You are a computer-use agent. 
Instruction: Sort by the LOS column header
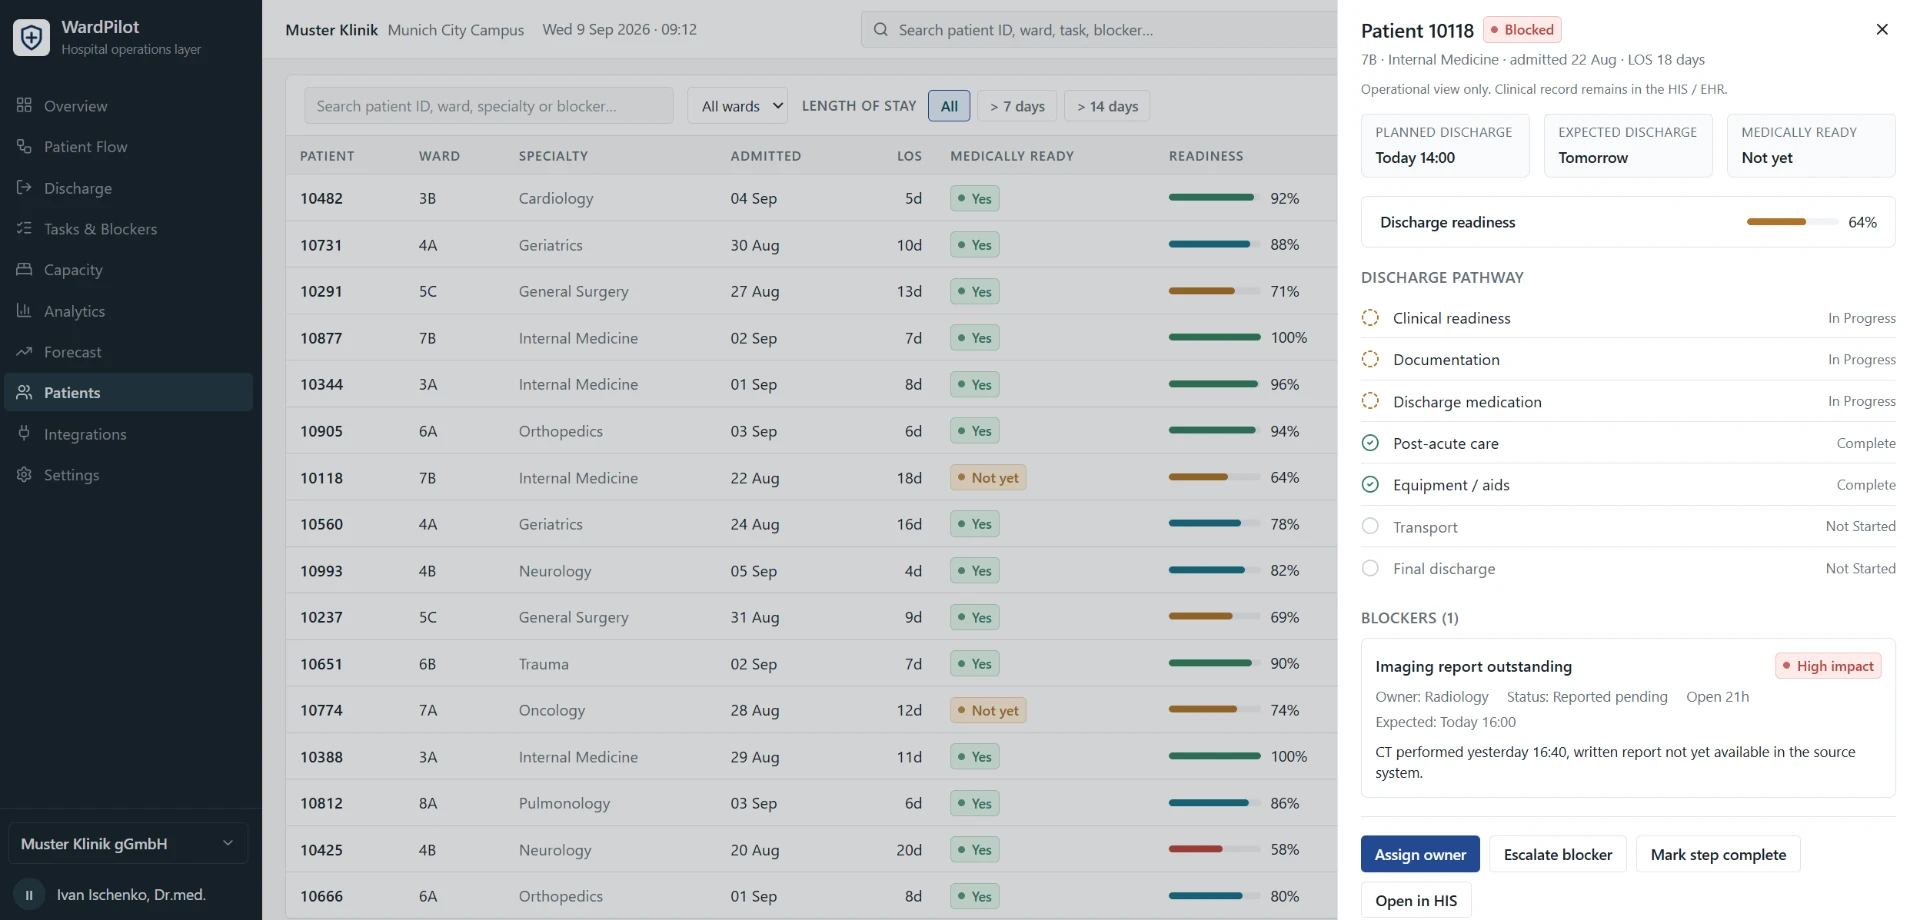(909, 156)
